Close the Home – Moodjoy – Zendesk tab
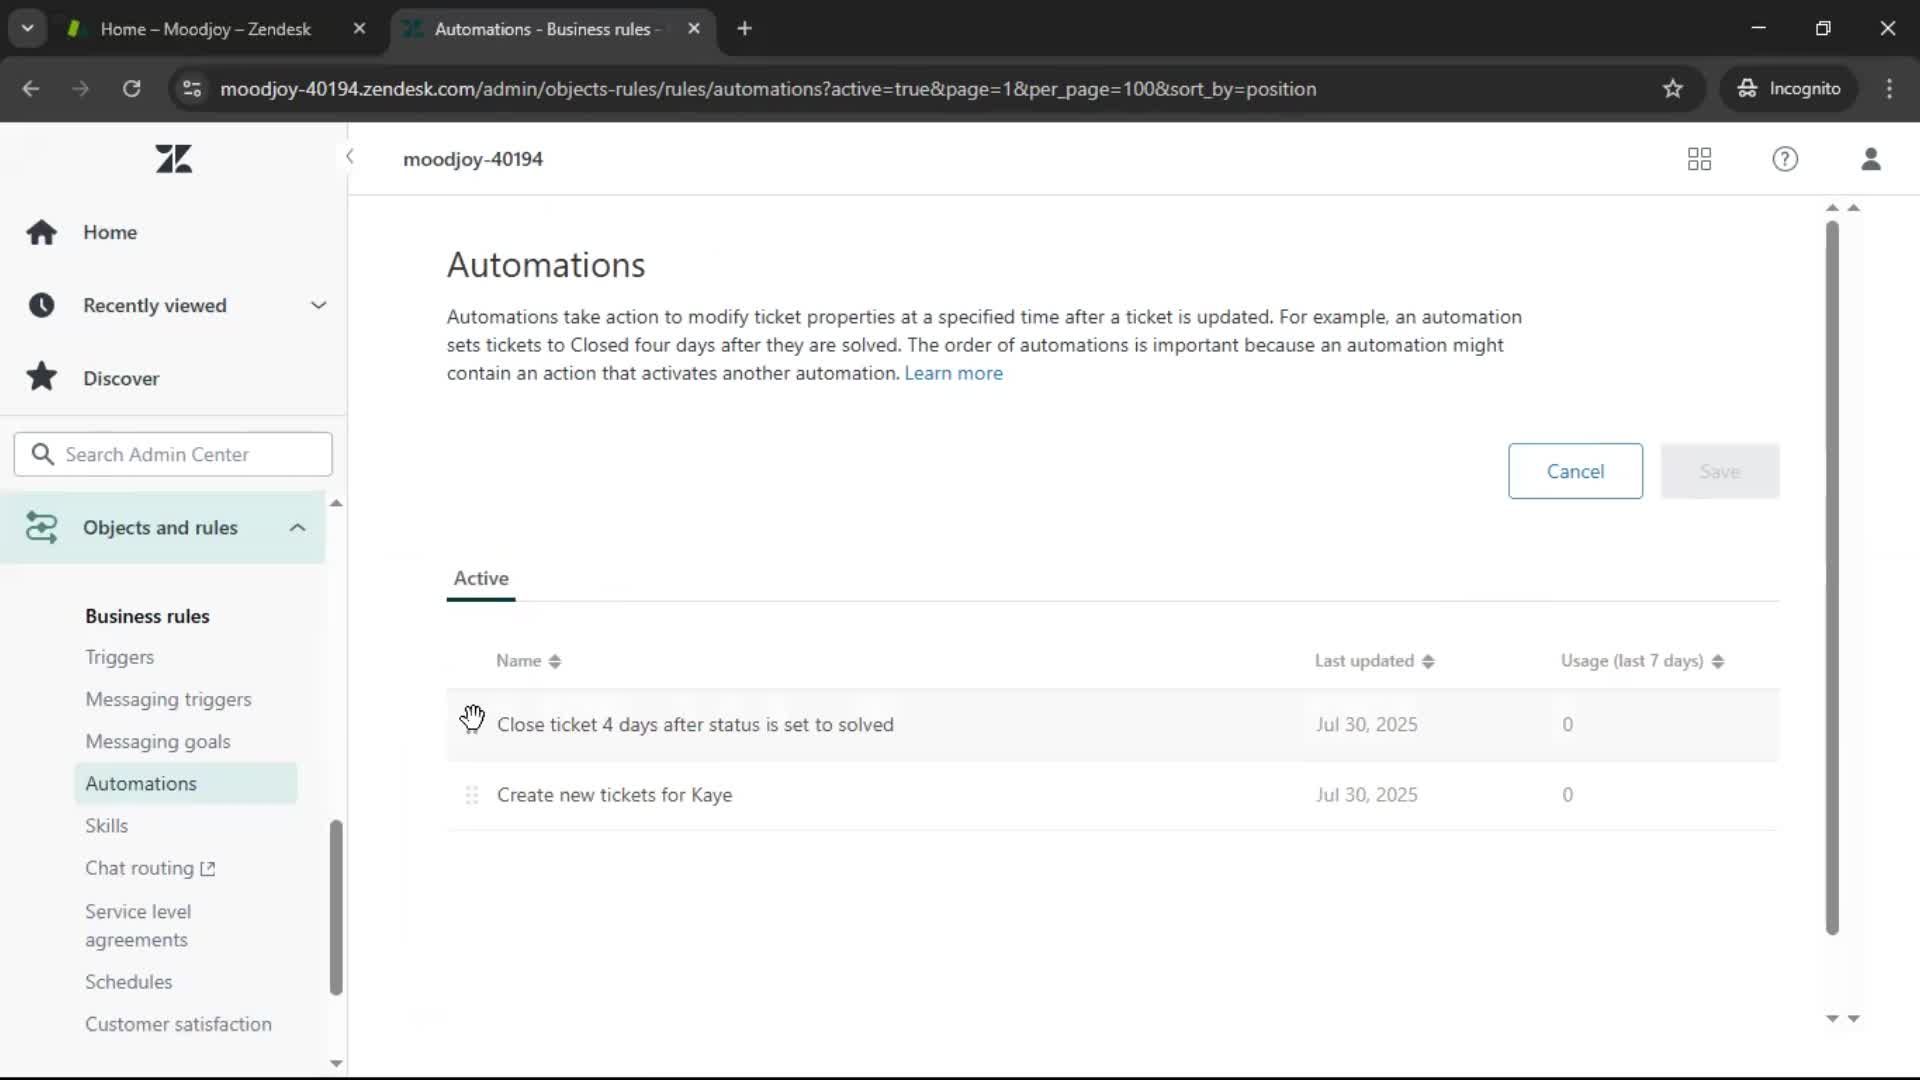 [x=359, y=29]
